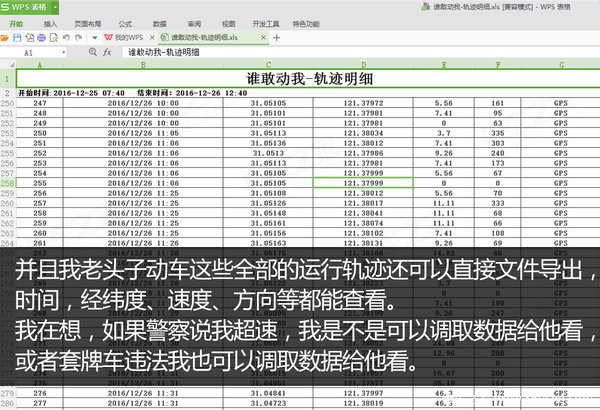Click the zoom magnifier icon beside fx
This screenshot has width=600, height=410.
(x=91, y=50)
